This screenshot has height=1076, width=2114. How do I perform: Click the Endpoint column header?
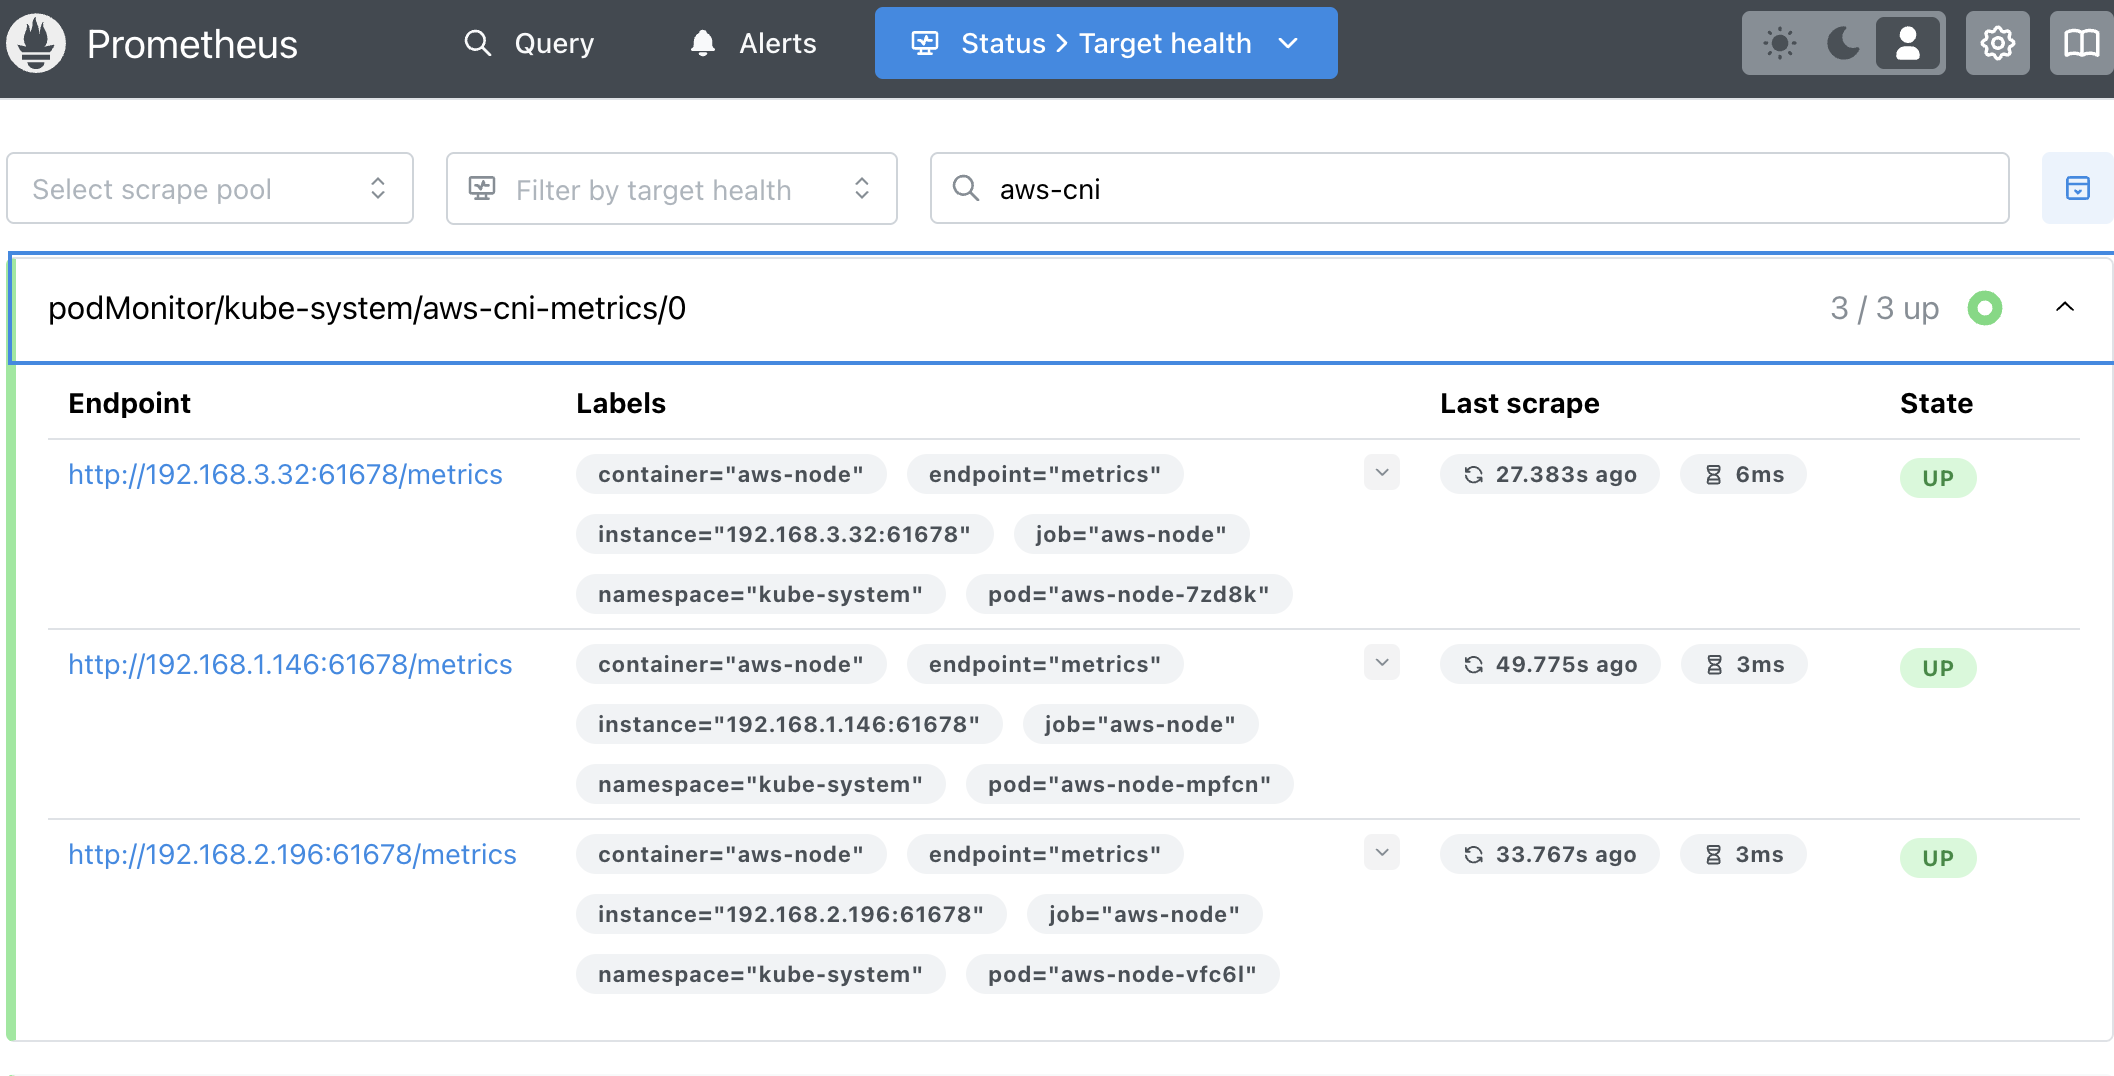click(129, 403)
